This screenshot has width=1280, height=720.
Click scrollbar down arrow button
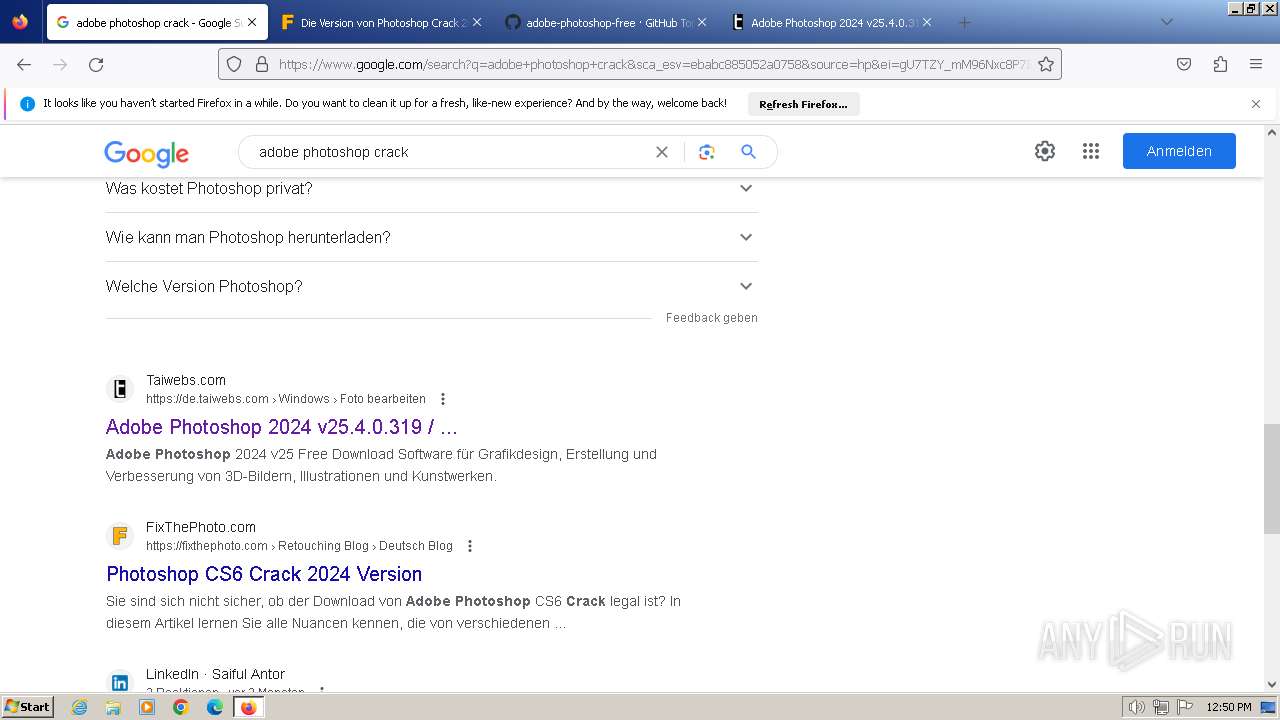1272,685
